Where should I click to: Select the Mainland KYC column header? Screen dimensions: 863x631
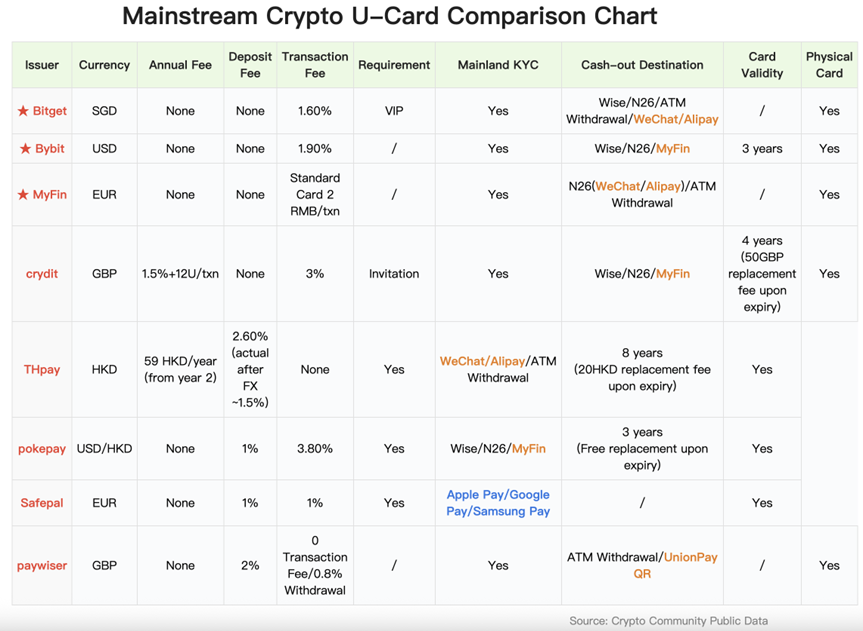click(x=498, y=65)
